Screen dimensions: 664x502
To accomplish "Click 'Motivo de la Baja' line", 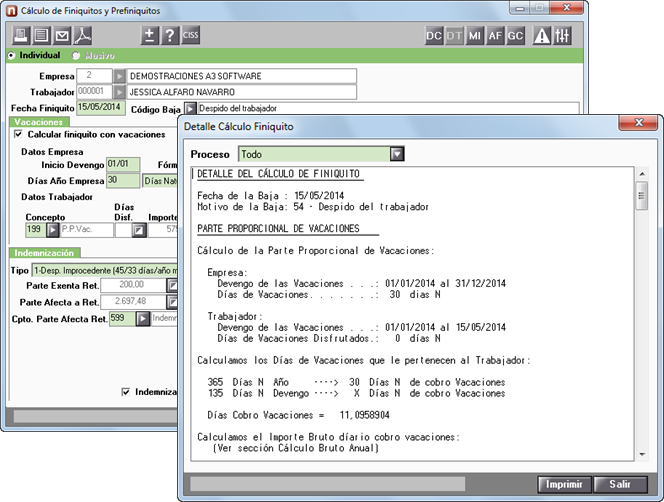I will [x=313, y=207].
